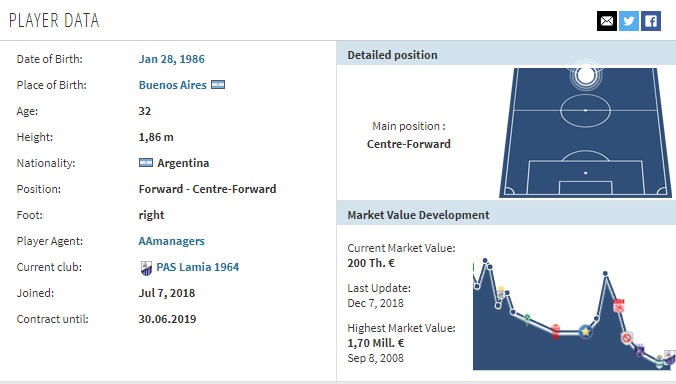This screenshot has width=676, height=384.
Task: Click the Argentina flag next to Nationality
Action: click(x=146, y=163)
